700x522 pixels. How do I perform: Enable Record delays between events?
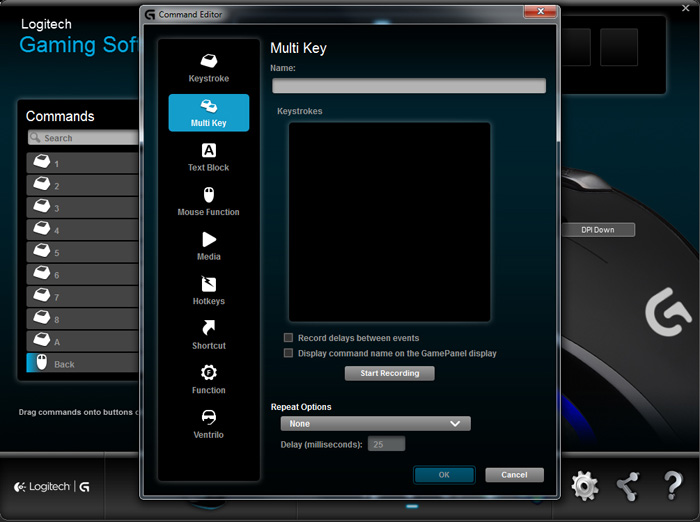tap(288, 338)
